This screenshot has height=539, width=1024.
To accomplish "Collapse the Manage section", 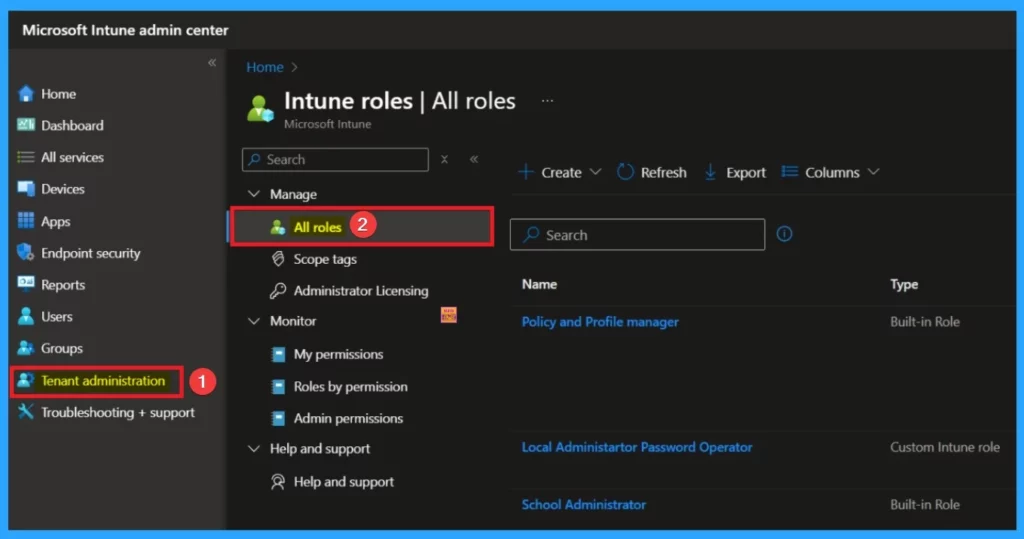I will (x=253, y=194).
